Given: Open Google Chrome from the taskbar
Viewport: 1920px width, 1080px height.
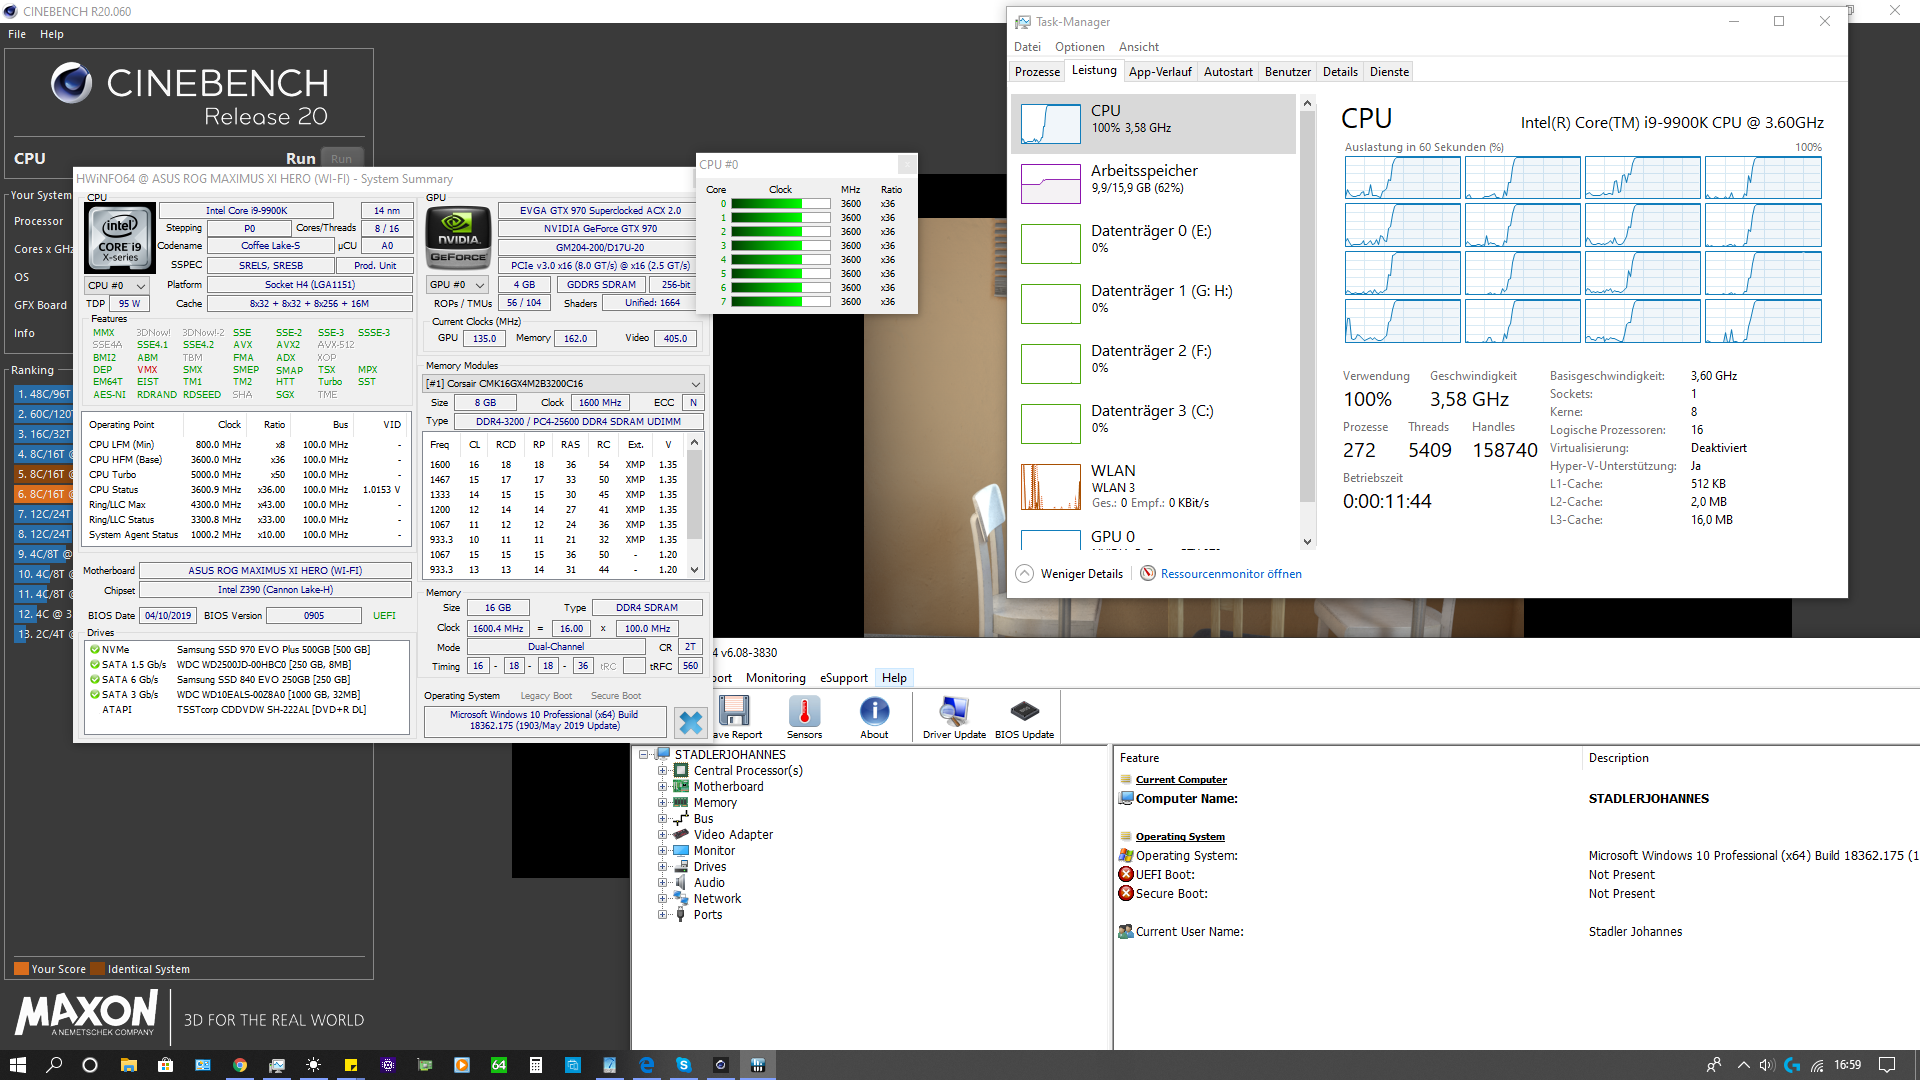Looking at the screenshot, I should tap(240, 1065).
